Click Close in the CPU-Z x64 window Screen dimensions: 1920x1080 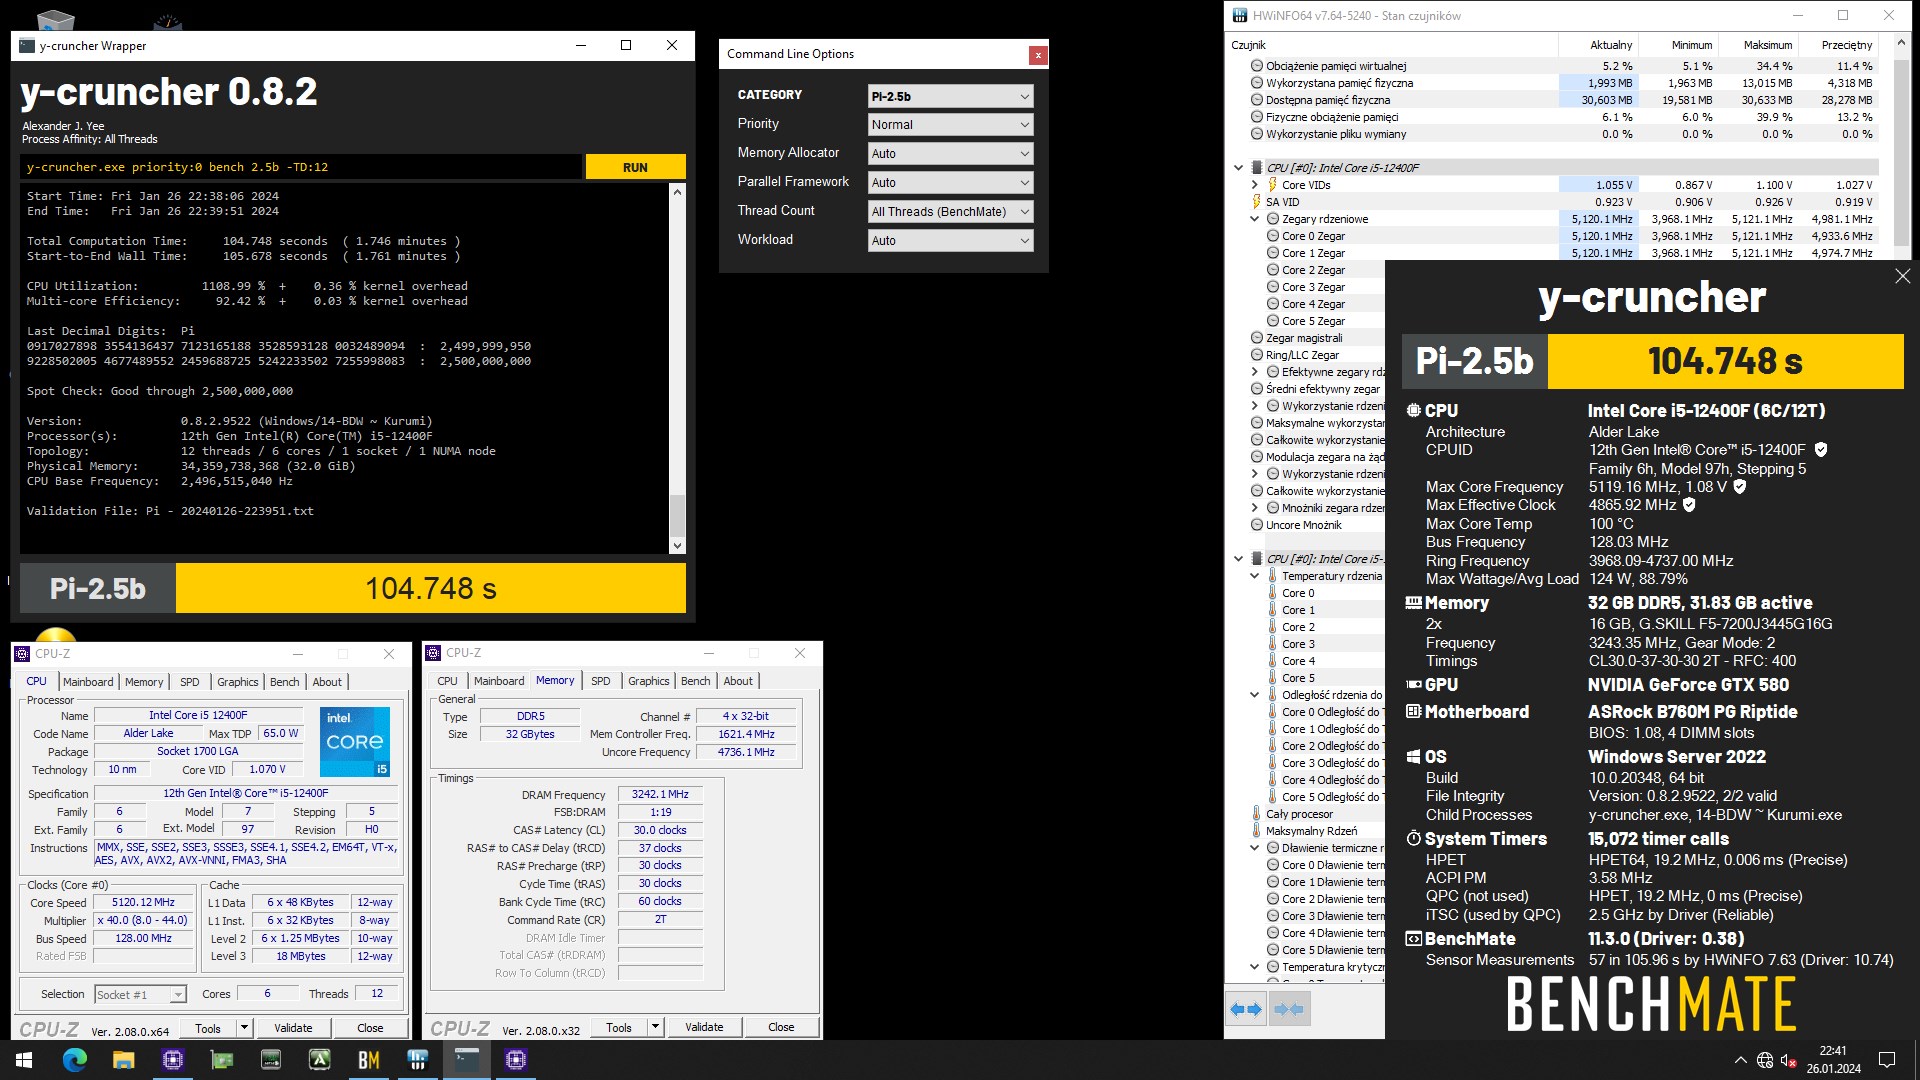[x=370, y=1028]
